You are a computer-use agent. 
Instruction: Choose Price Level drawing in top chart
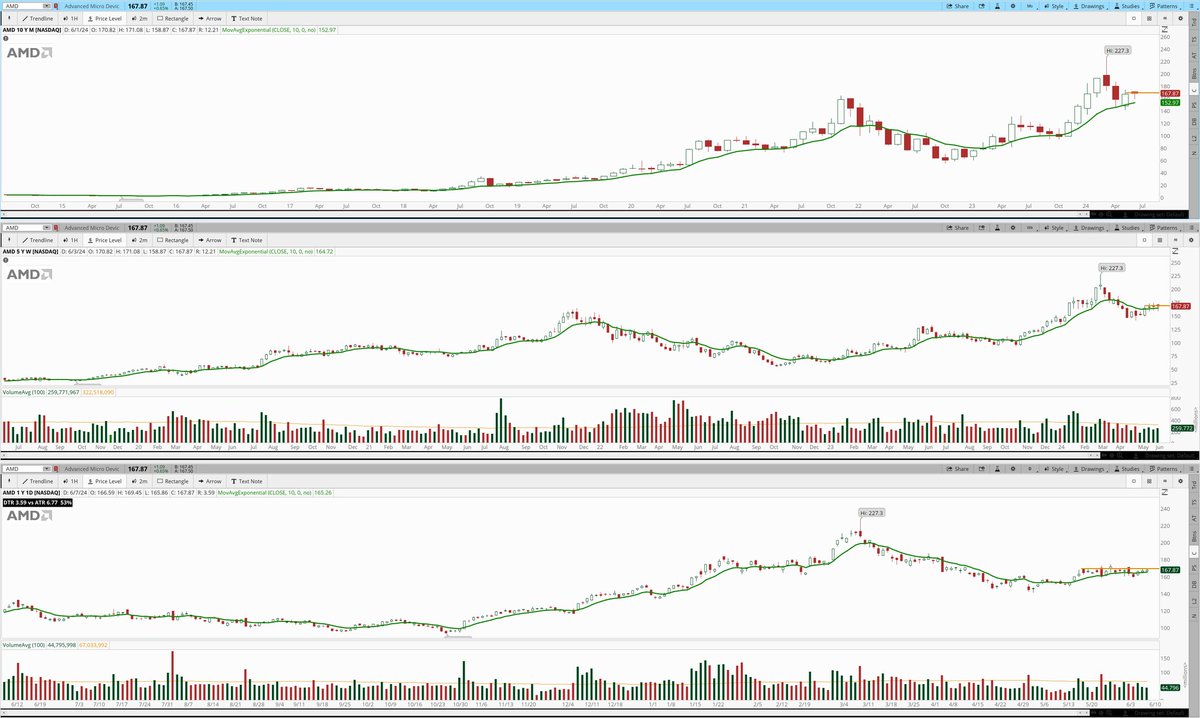point(105,18)
